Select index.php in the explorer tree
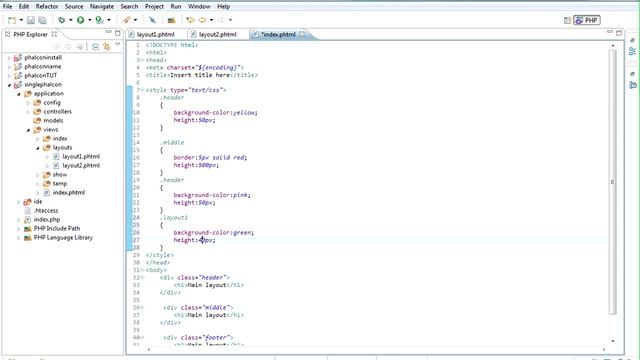The height and width of the screenshot is (360, 640). pyautogui.click(x=47, y=220)
